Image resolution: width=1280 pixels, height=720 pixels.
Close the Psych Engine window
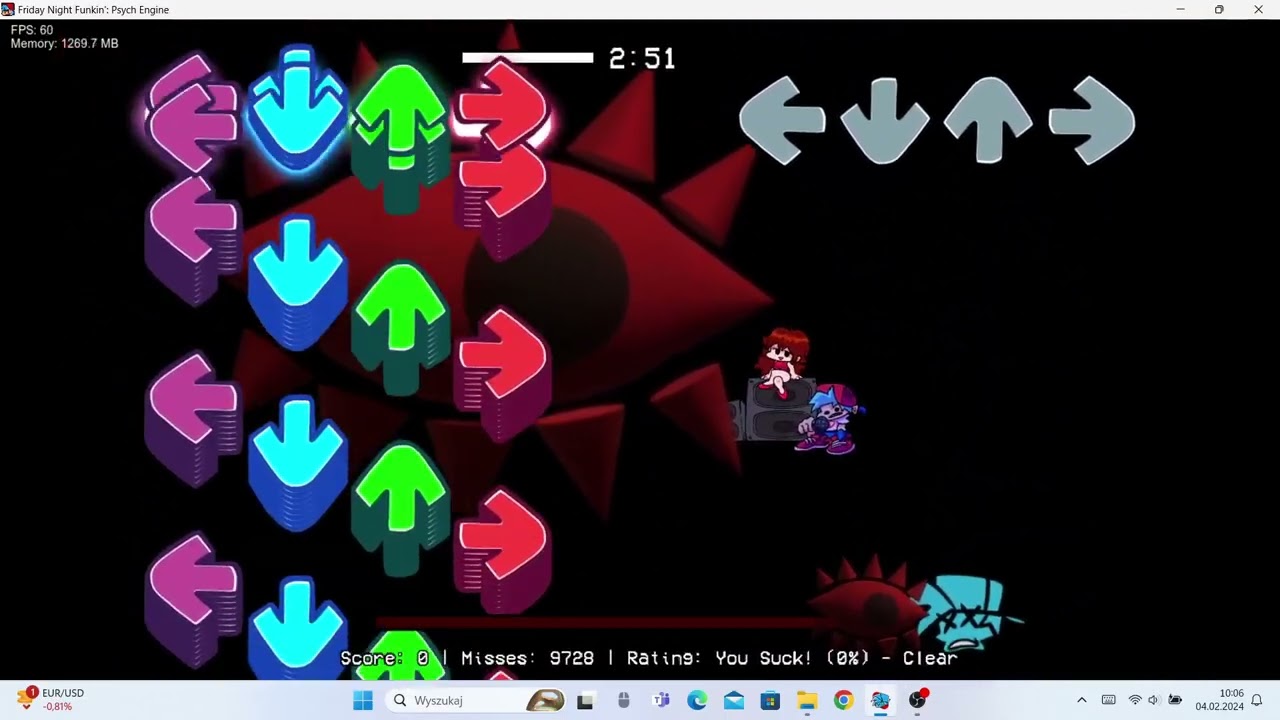[1258, 9]
